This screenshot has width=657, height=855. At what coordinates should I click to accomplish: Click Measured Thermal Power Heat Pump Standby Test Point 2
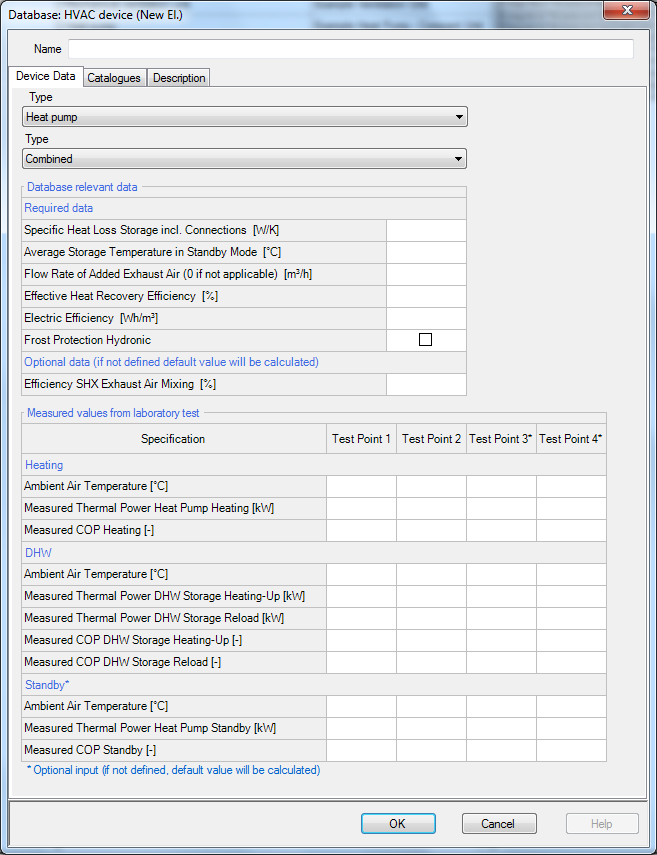[431, 728]
